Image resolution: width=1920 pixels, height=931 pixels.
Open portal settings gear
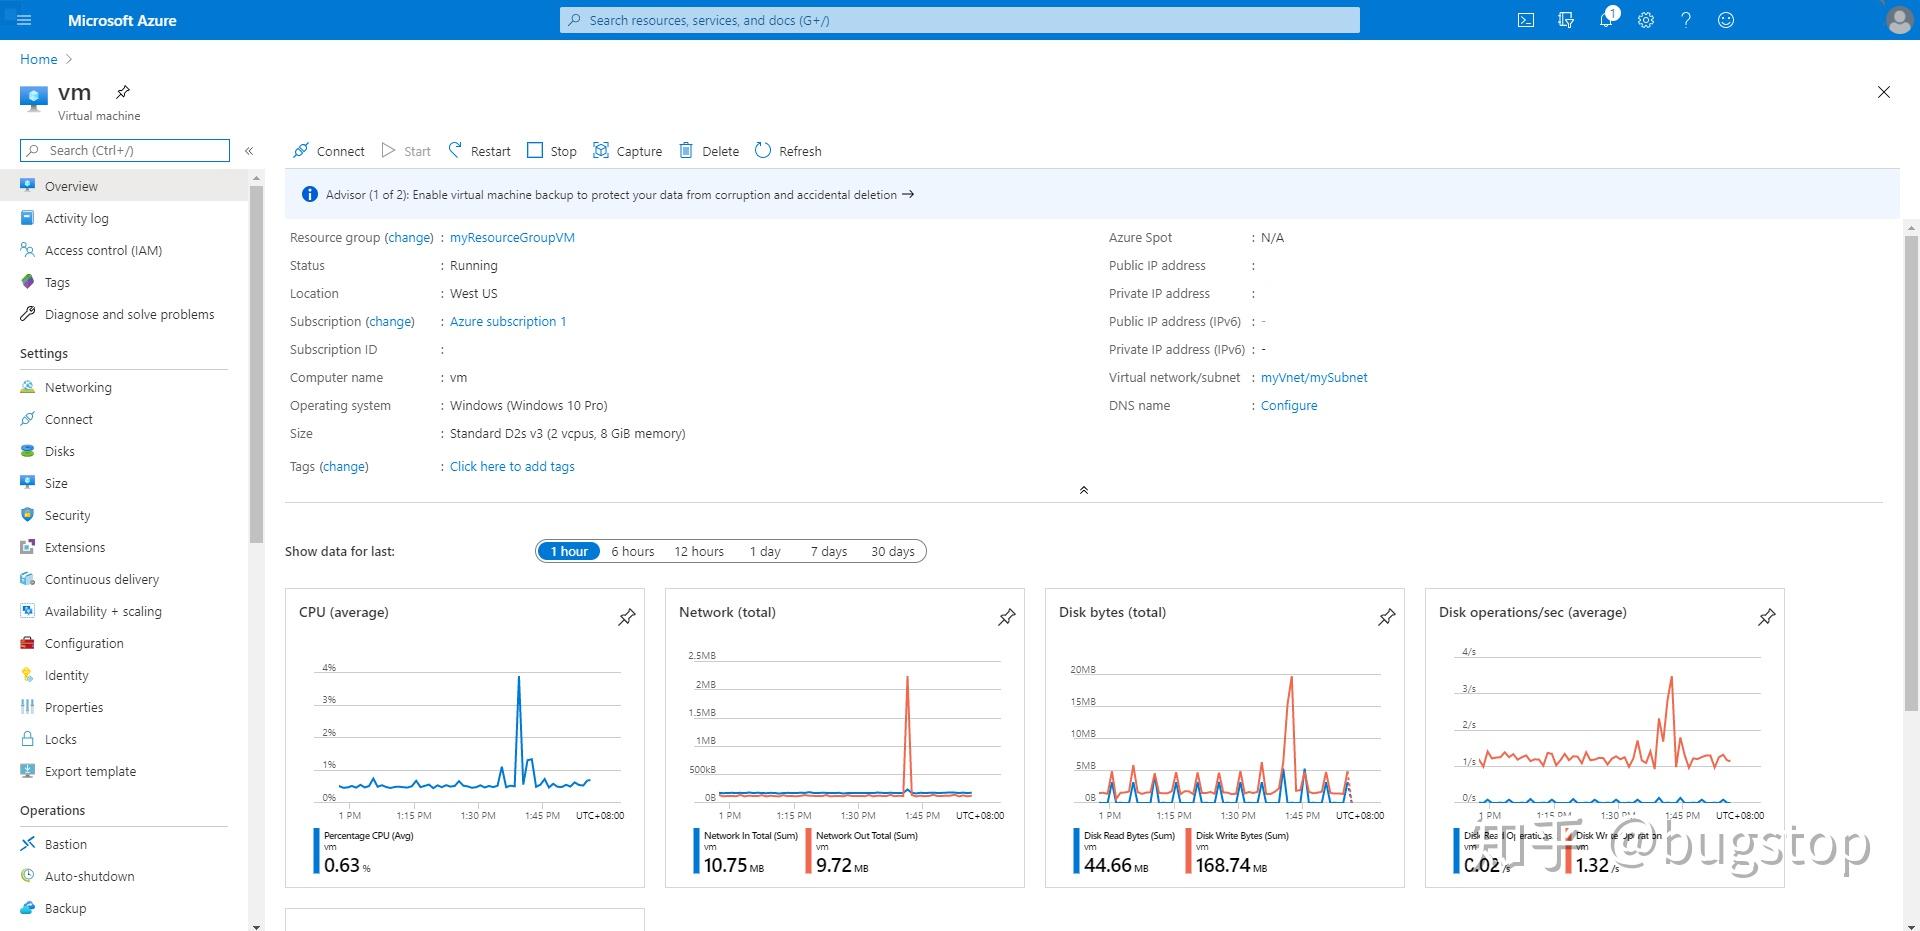tap(1646, 20)
